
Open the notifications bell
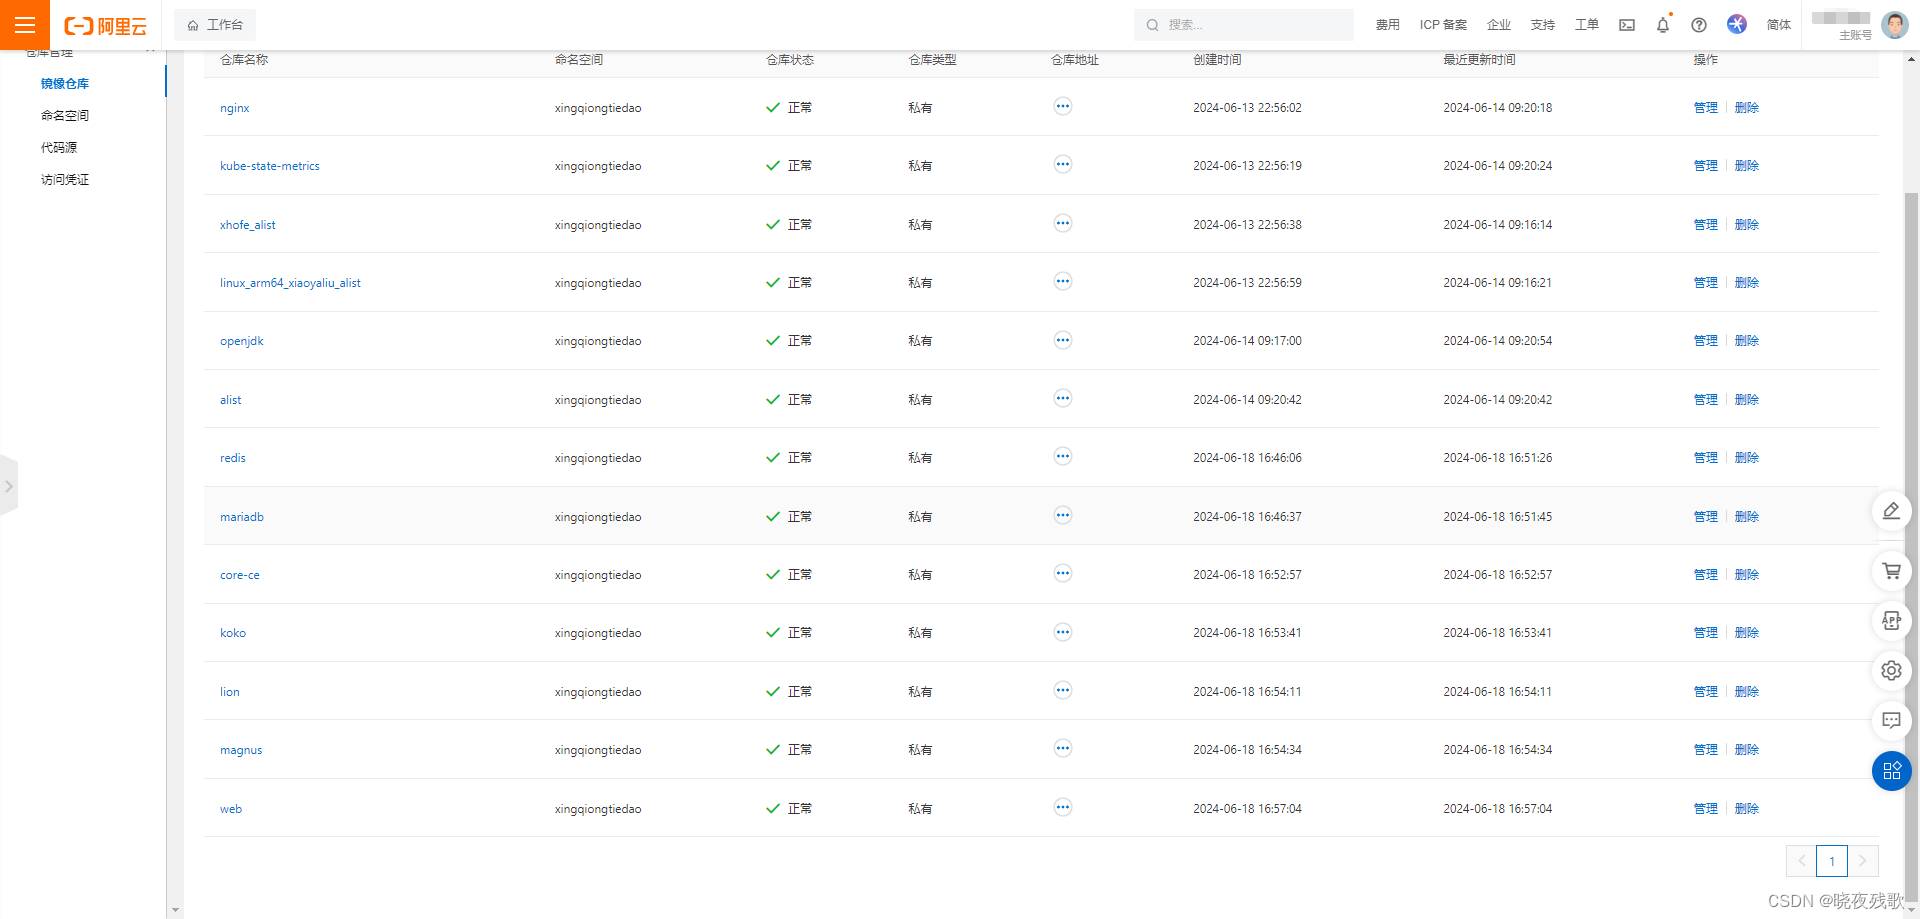(x=1662, y=25)
